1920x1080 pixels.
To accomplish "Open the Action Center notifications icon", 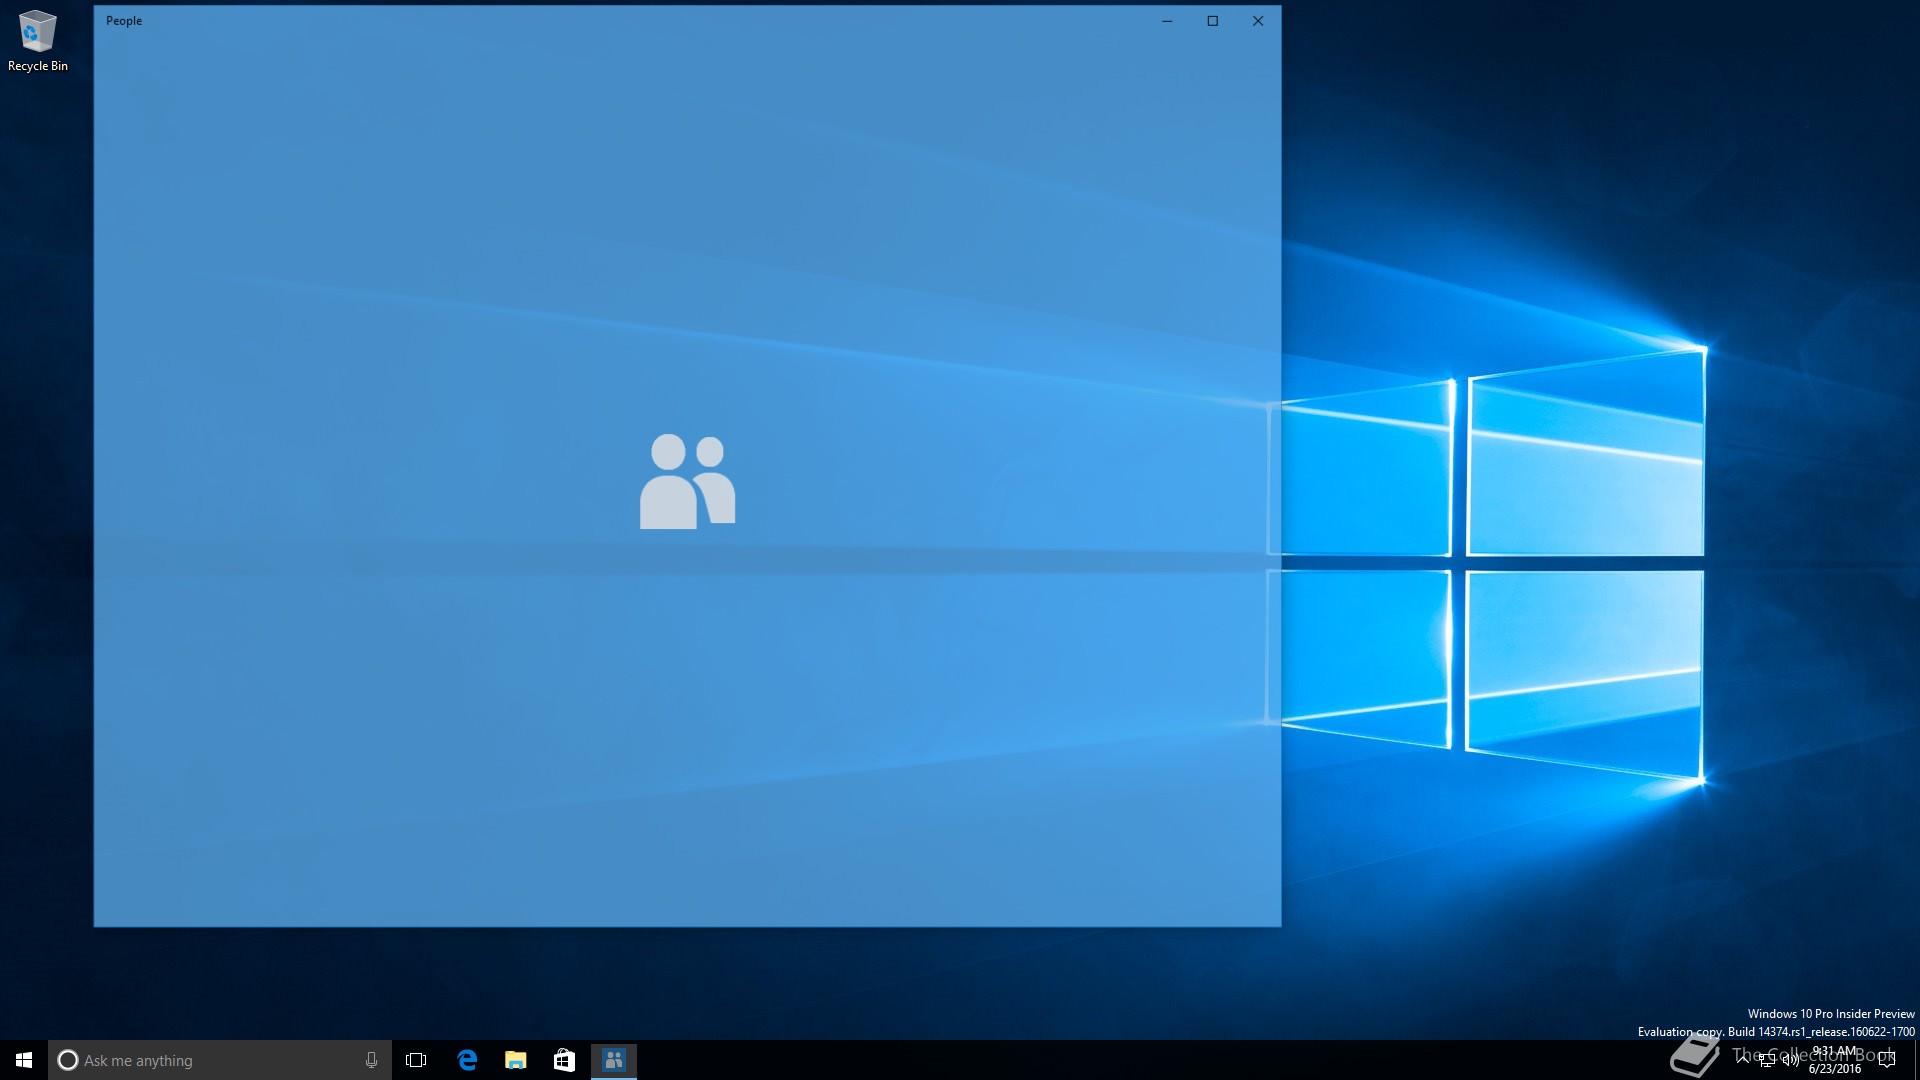I will click(1887, 1060).
